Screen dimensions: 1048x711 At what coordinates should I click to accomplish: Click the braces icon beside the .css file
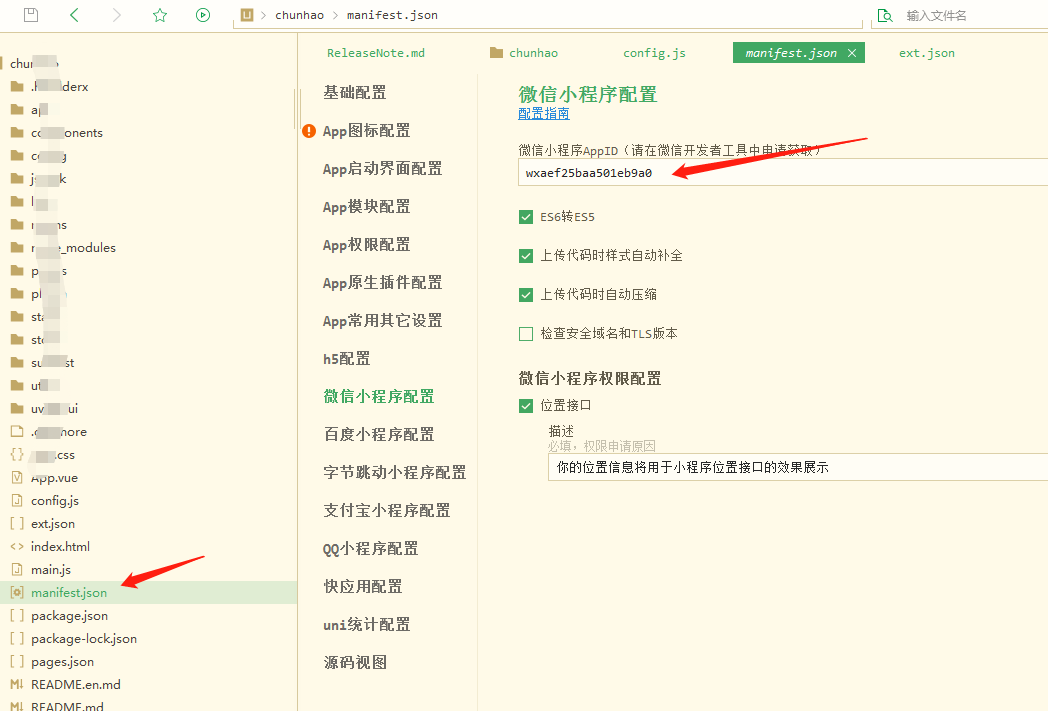coord(17,455)
